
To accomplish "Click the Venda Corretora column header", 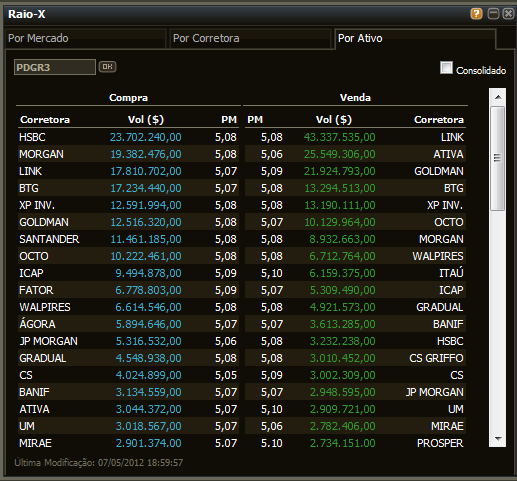I will (439, 120).
